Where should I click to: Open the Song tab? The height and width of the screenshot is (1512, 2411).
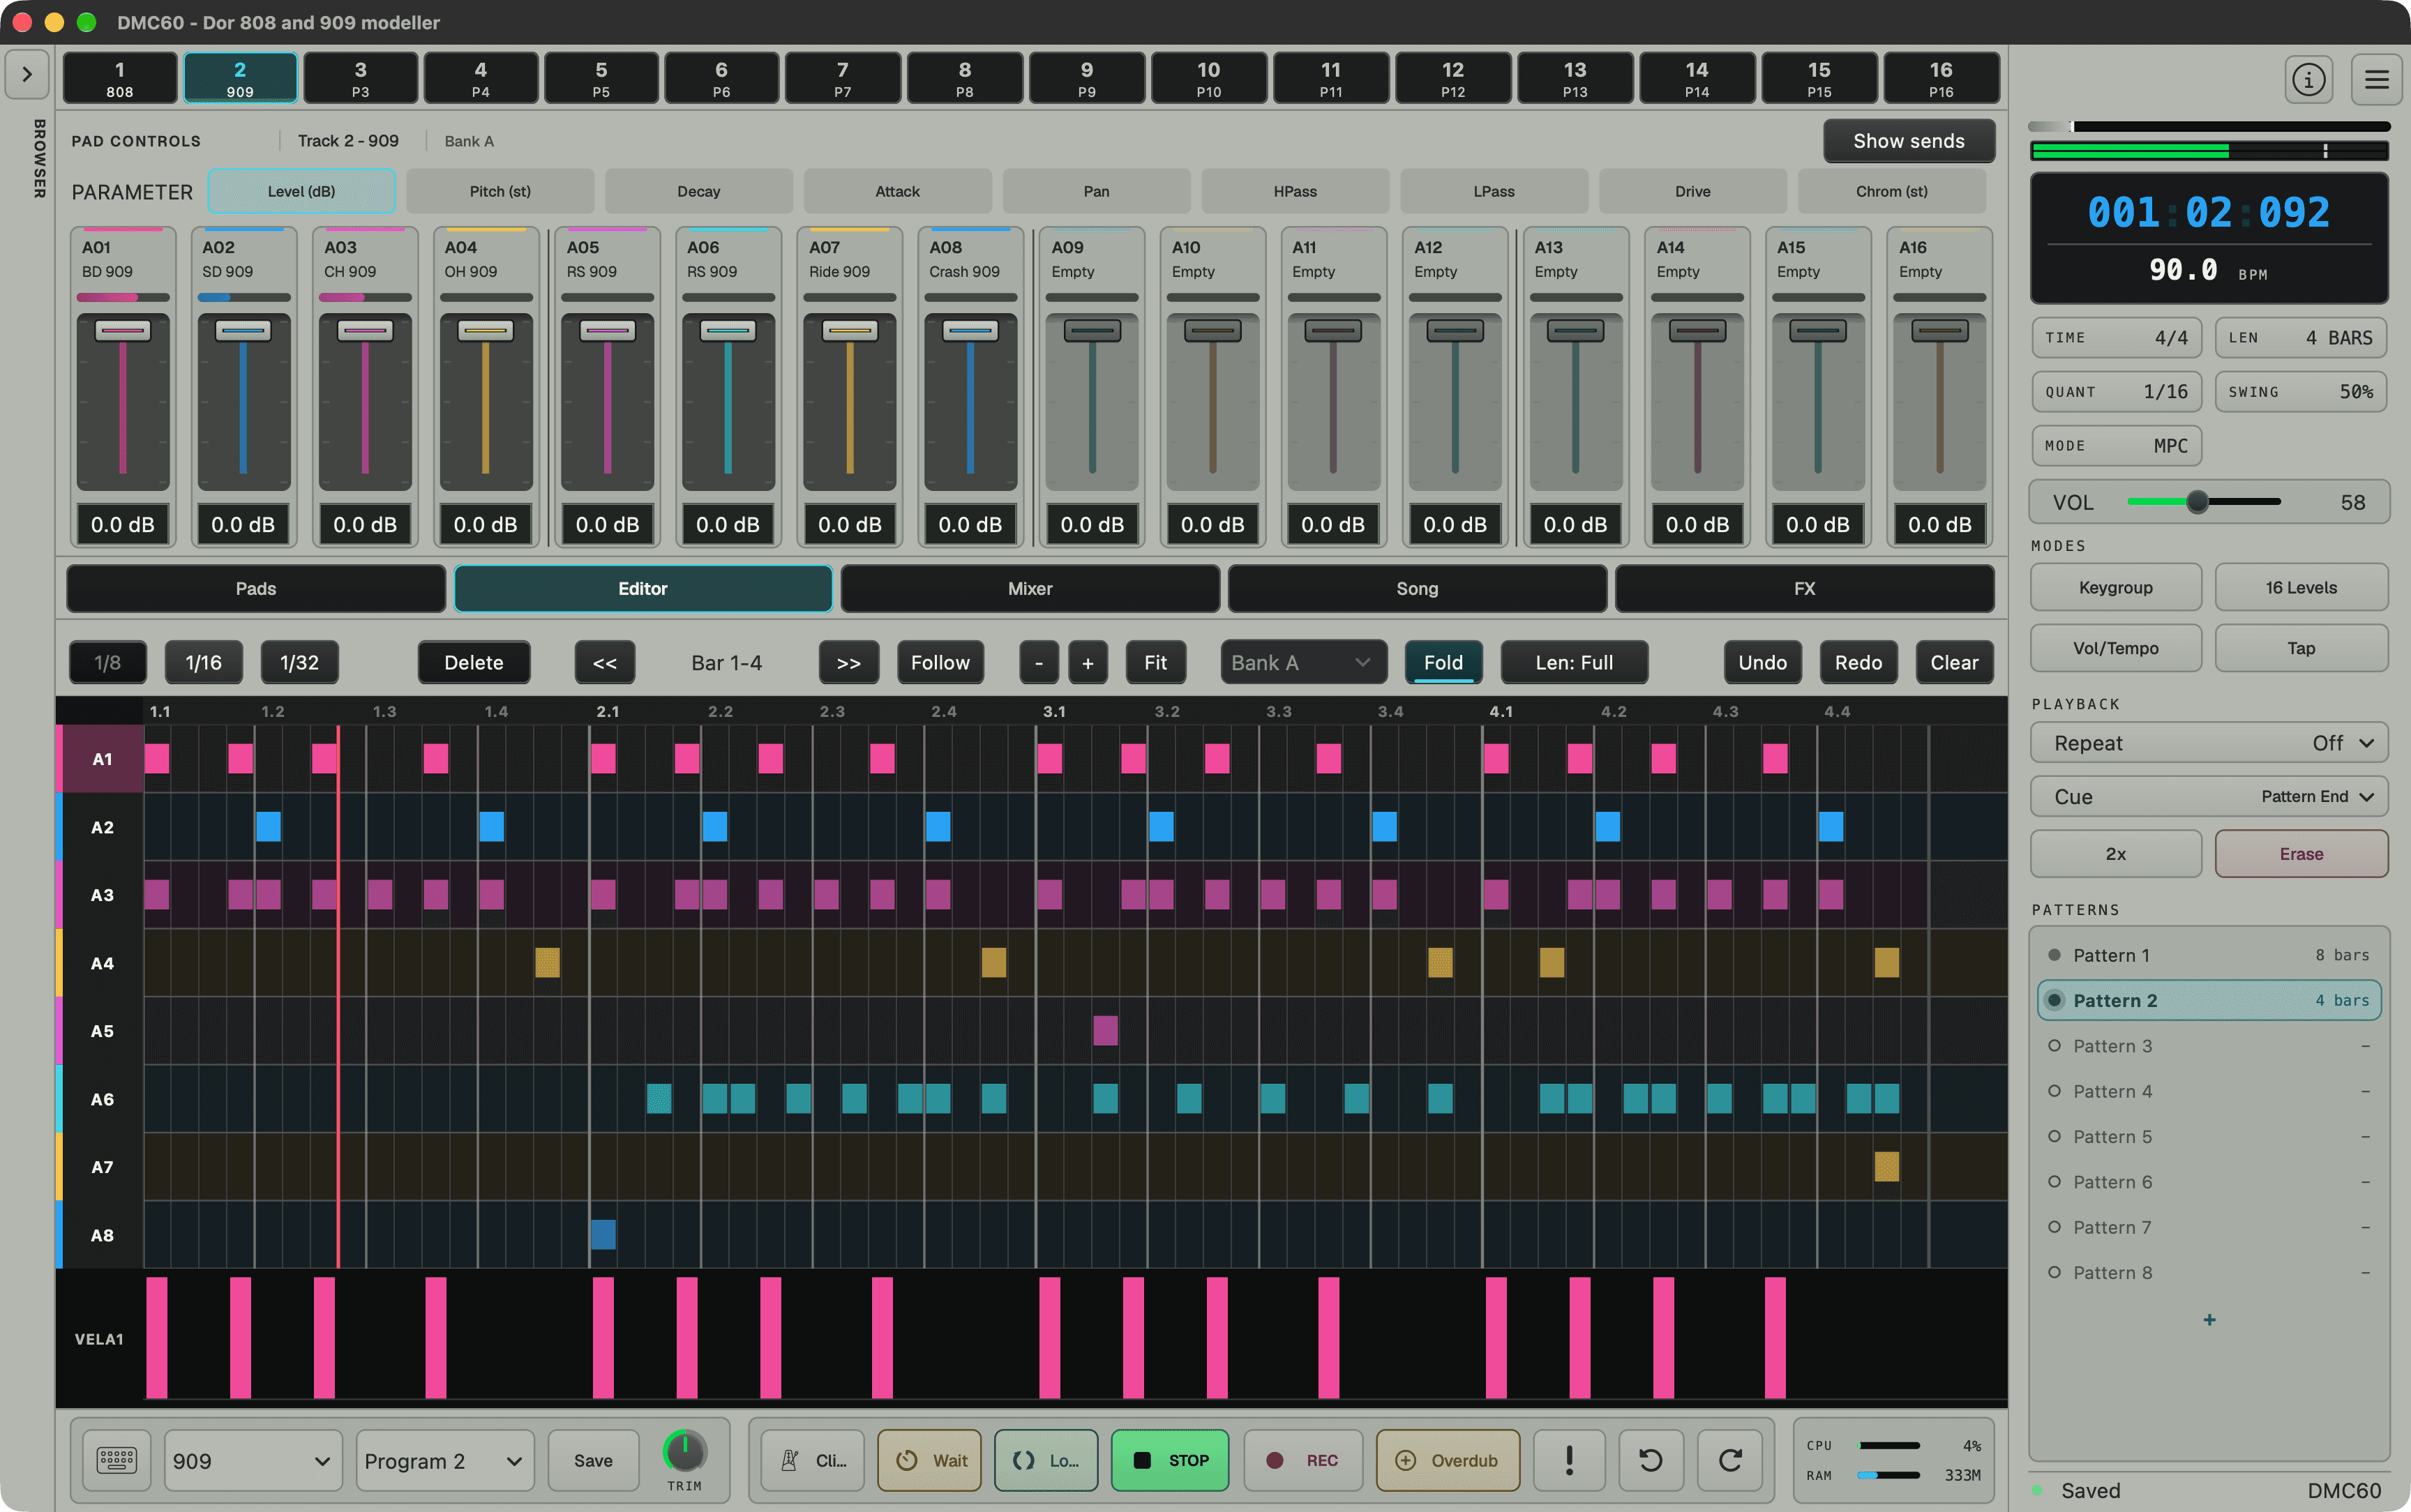pyautogui.click(x=1417, y=588)
